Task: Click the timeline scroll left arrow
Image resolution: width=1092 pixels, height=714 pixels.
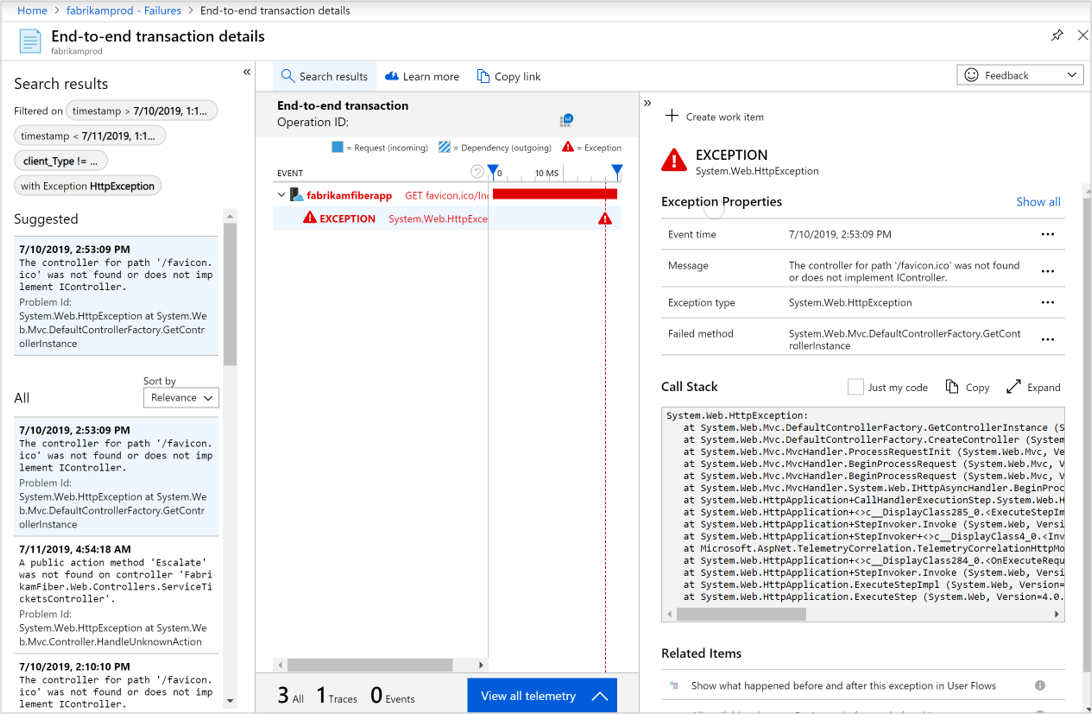Action: [x=281, y=665]
